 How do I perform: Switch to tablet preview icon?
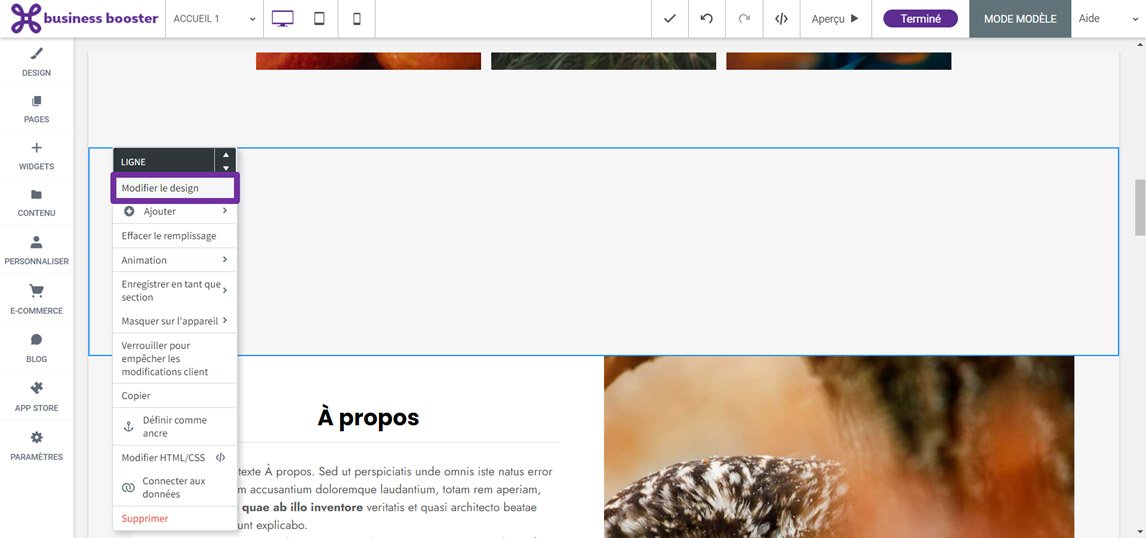pos(319,19)
